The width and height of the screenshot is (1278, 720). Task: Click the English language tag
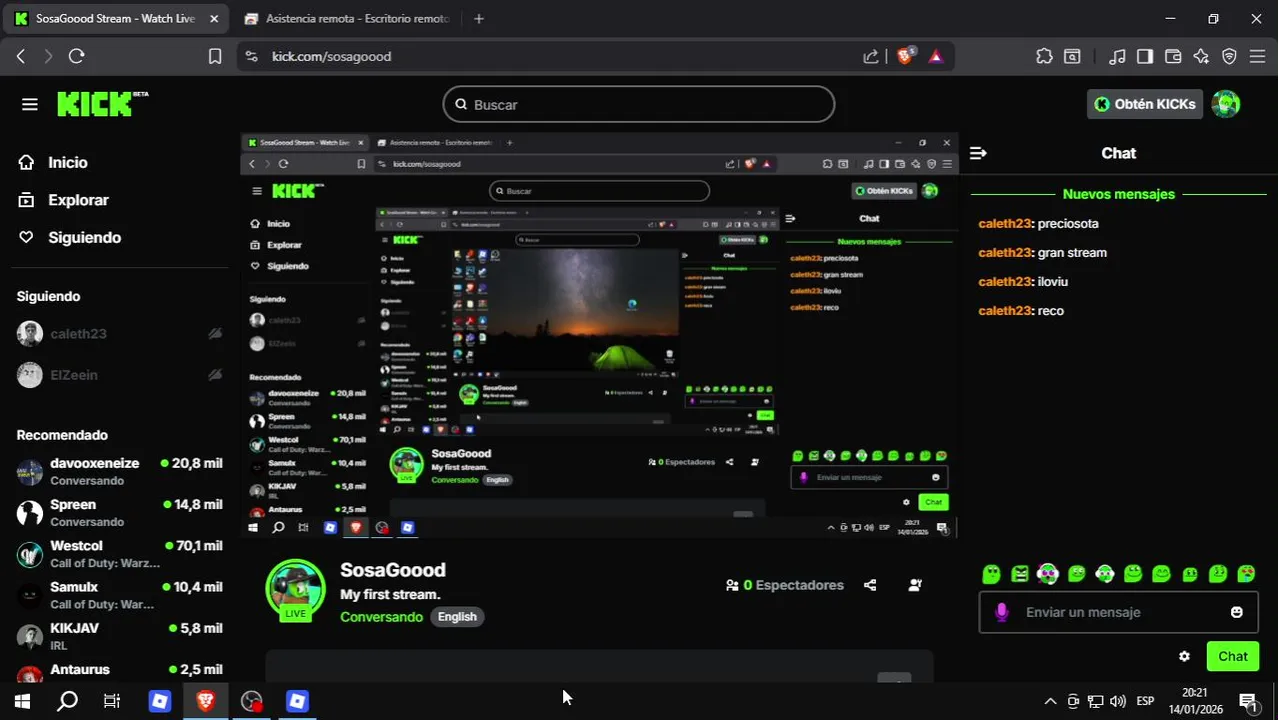457,617
